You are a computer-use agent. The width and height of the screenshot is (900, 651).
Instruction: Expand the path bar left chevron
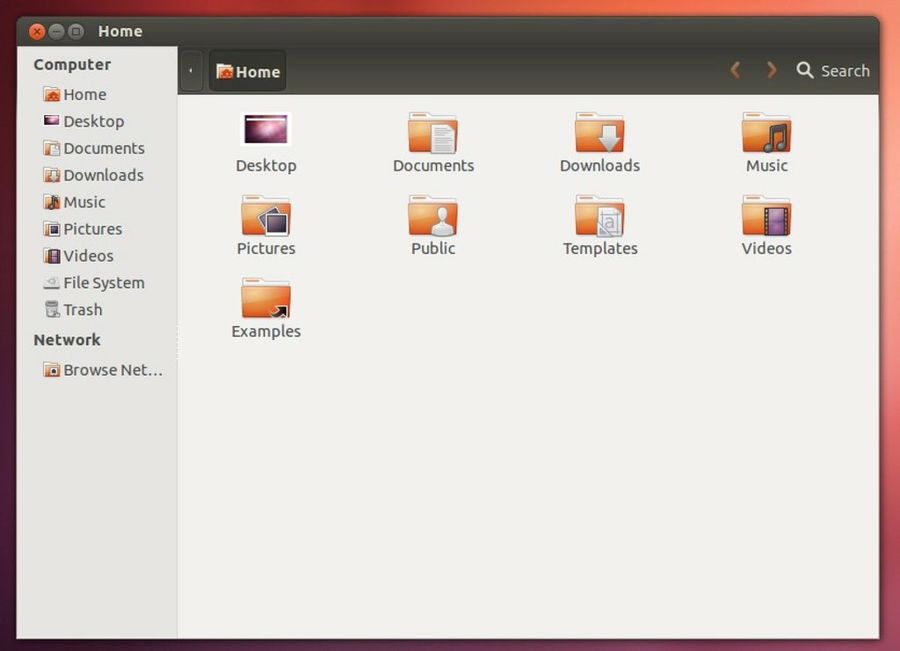(x=191, y=71)
